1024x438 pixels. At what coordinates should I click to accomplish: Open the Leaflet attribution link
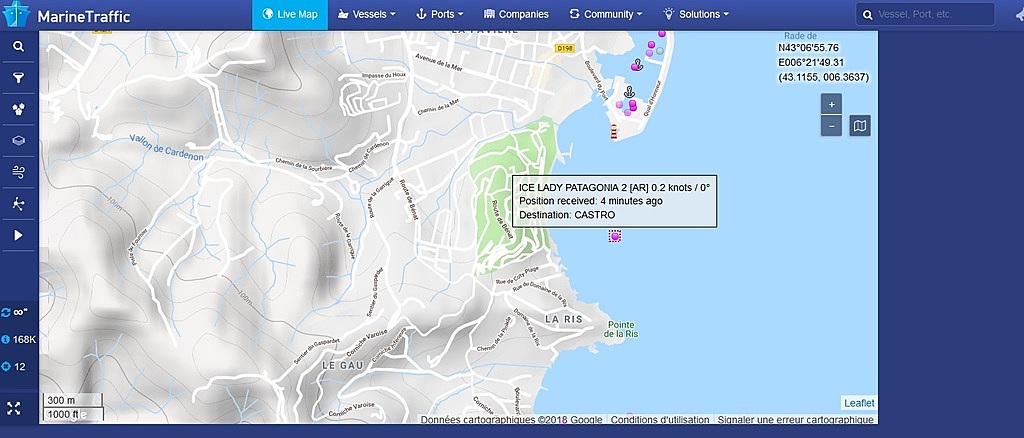[x=859, y=403]
